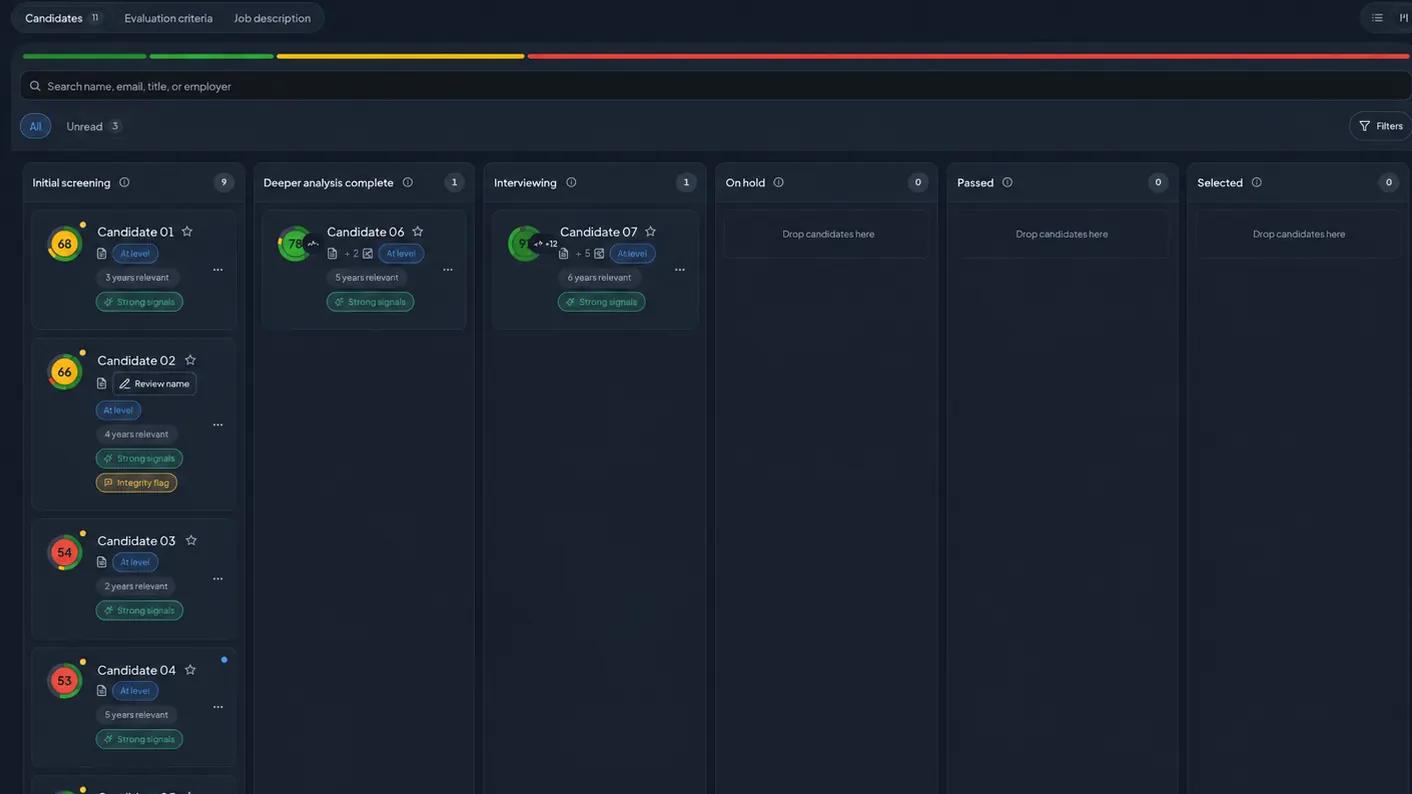Switch to list view icon
Viewport: 1412px width, 794px height.
[1377, 18]
